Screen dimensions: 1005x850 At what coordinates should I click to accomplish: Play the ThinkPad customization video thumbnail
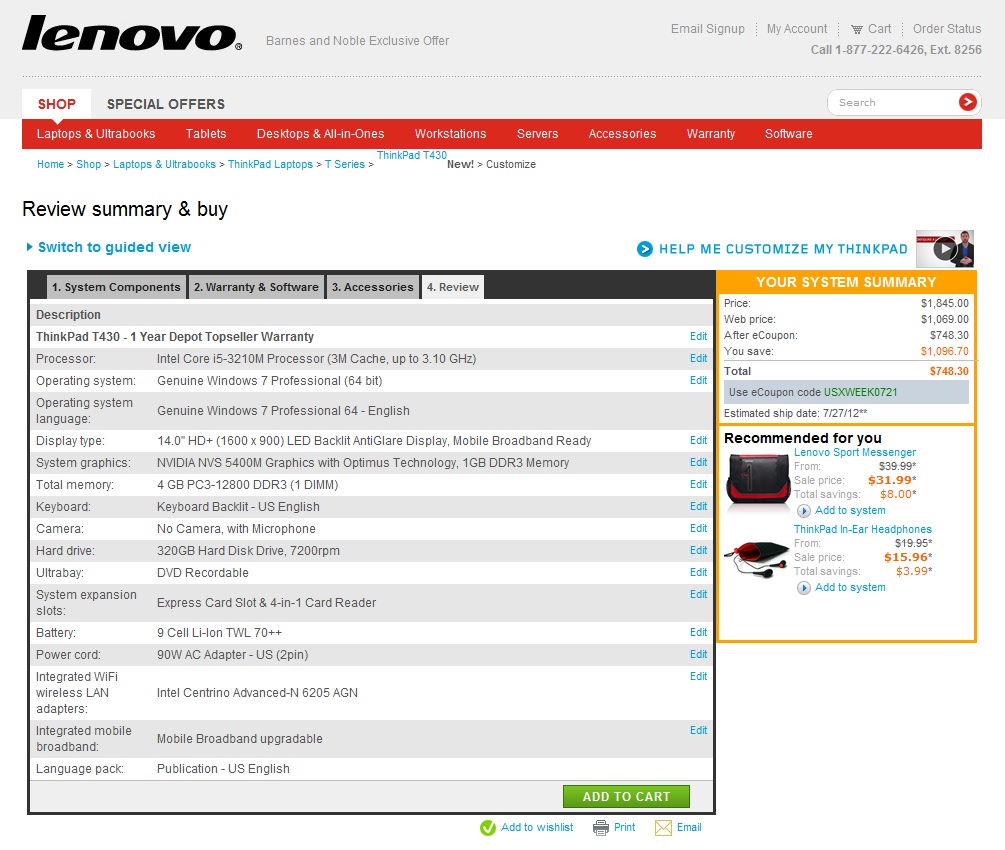click(x=945, y=248)
